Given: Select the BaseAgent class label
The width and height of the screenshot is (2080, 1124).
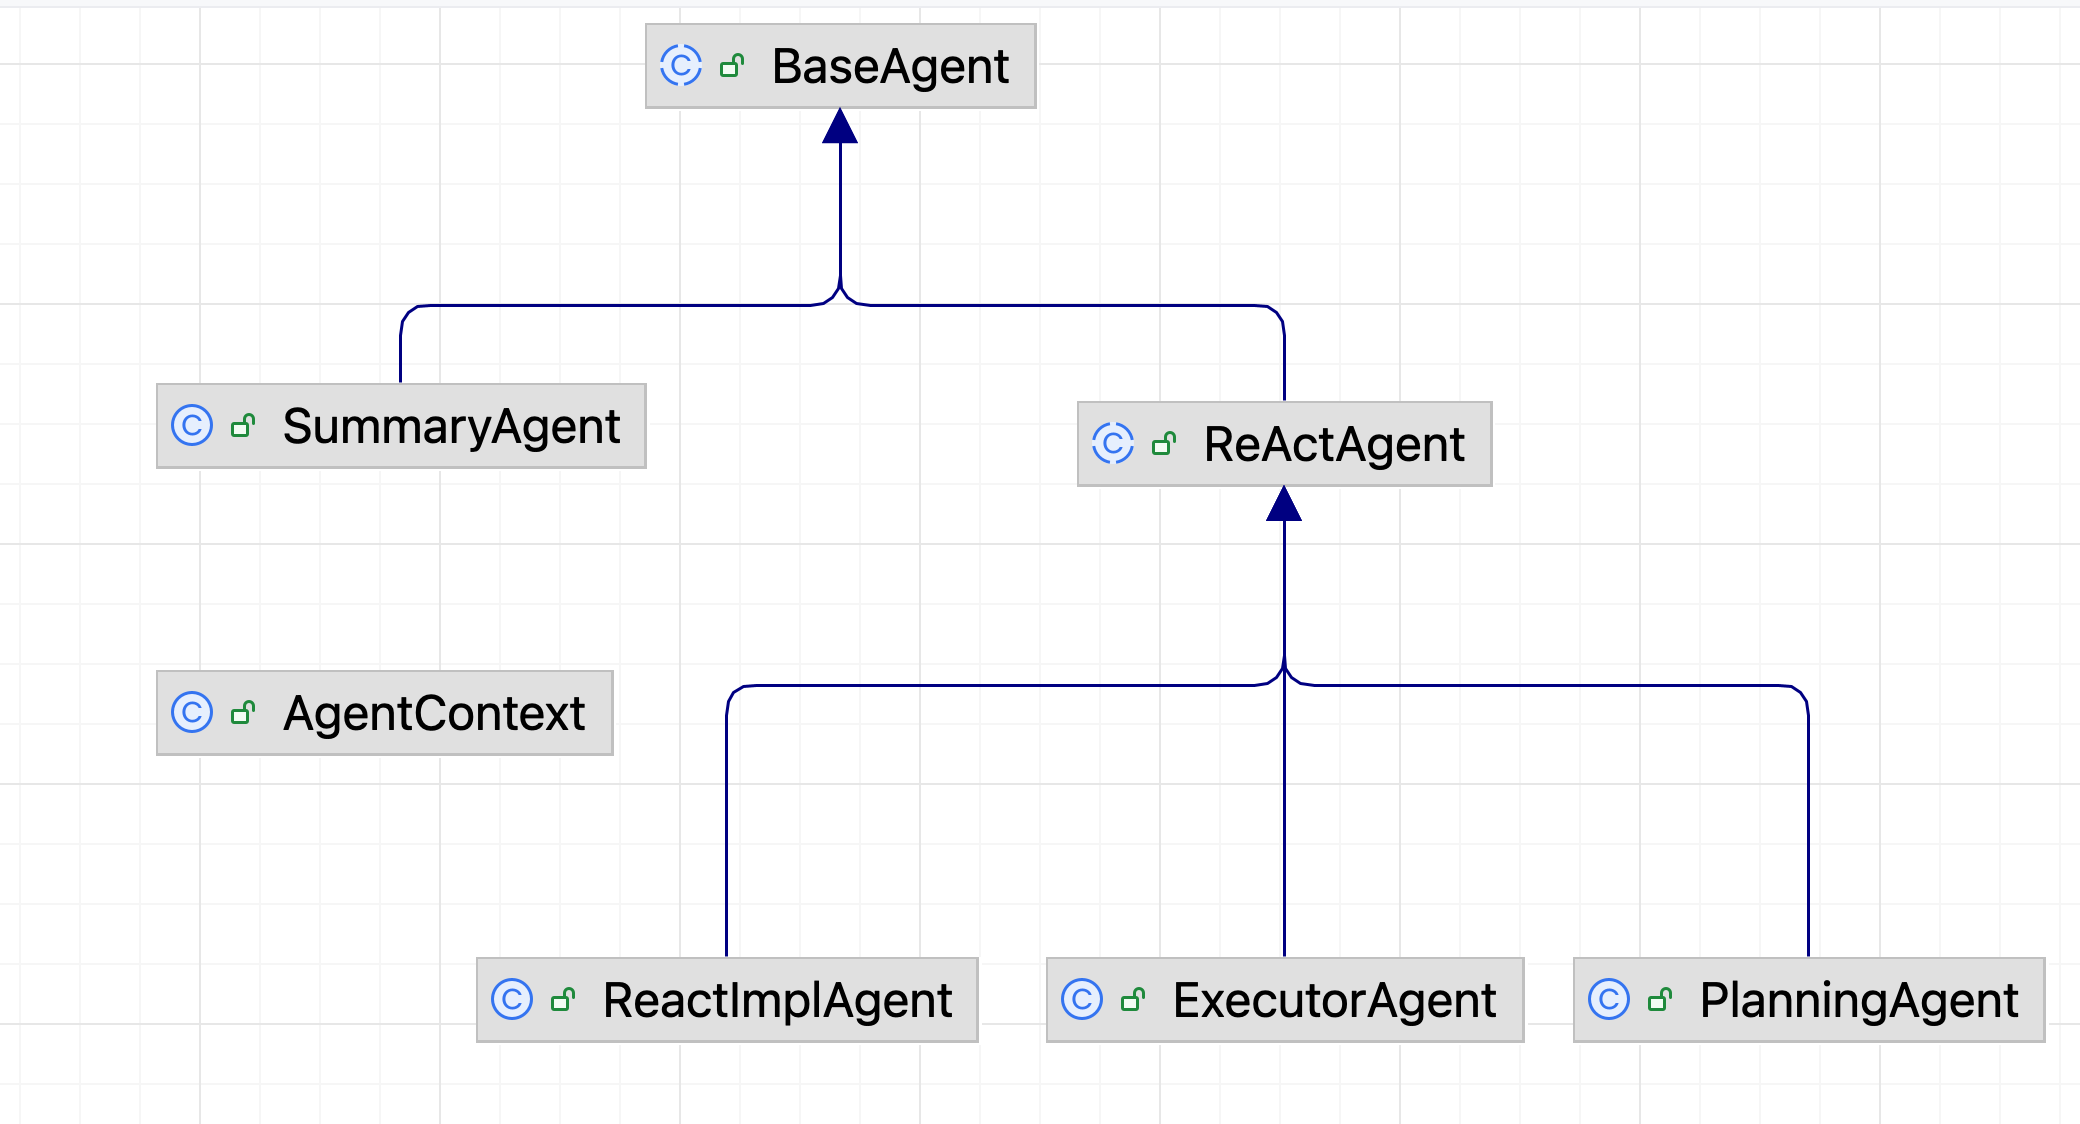Looking at the screenshot, I should tap(890, 67).
